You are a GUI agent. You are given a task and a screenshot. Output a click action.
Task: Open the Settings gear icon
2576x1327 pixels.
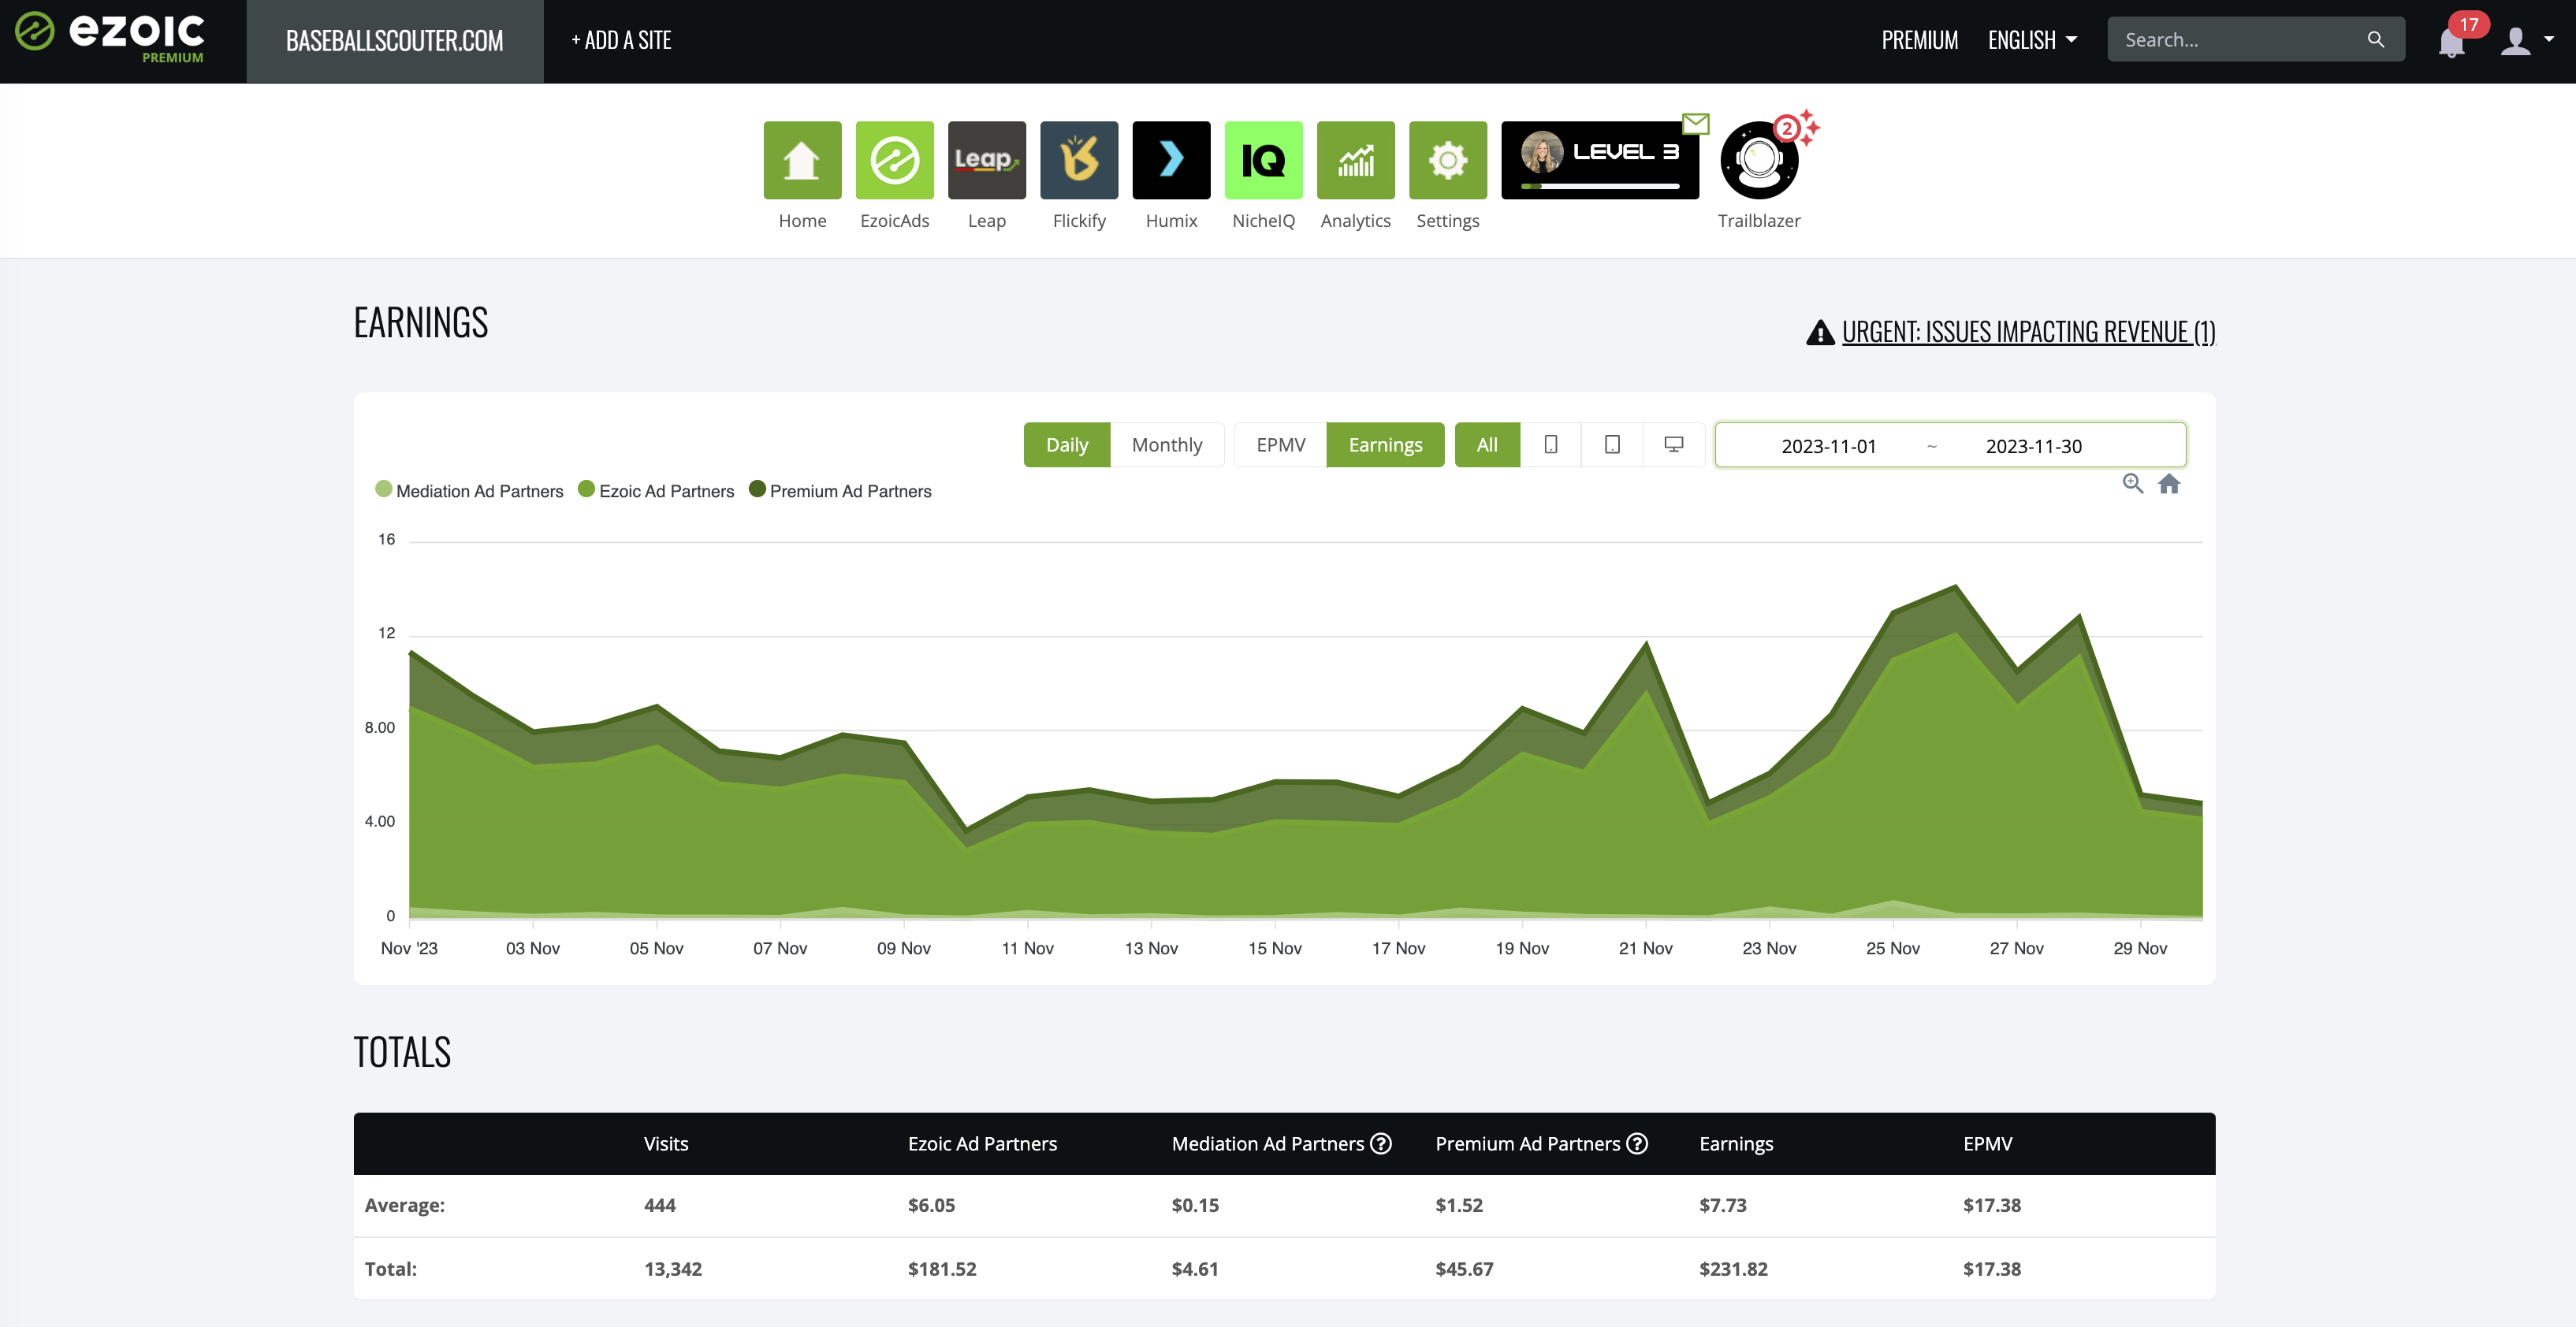(x=1447, y=160)
